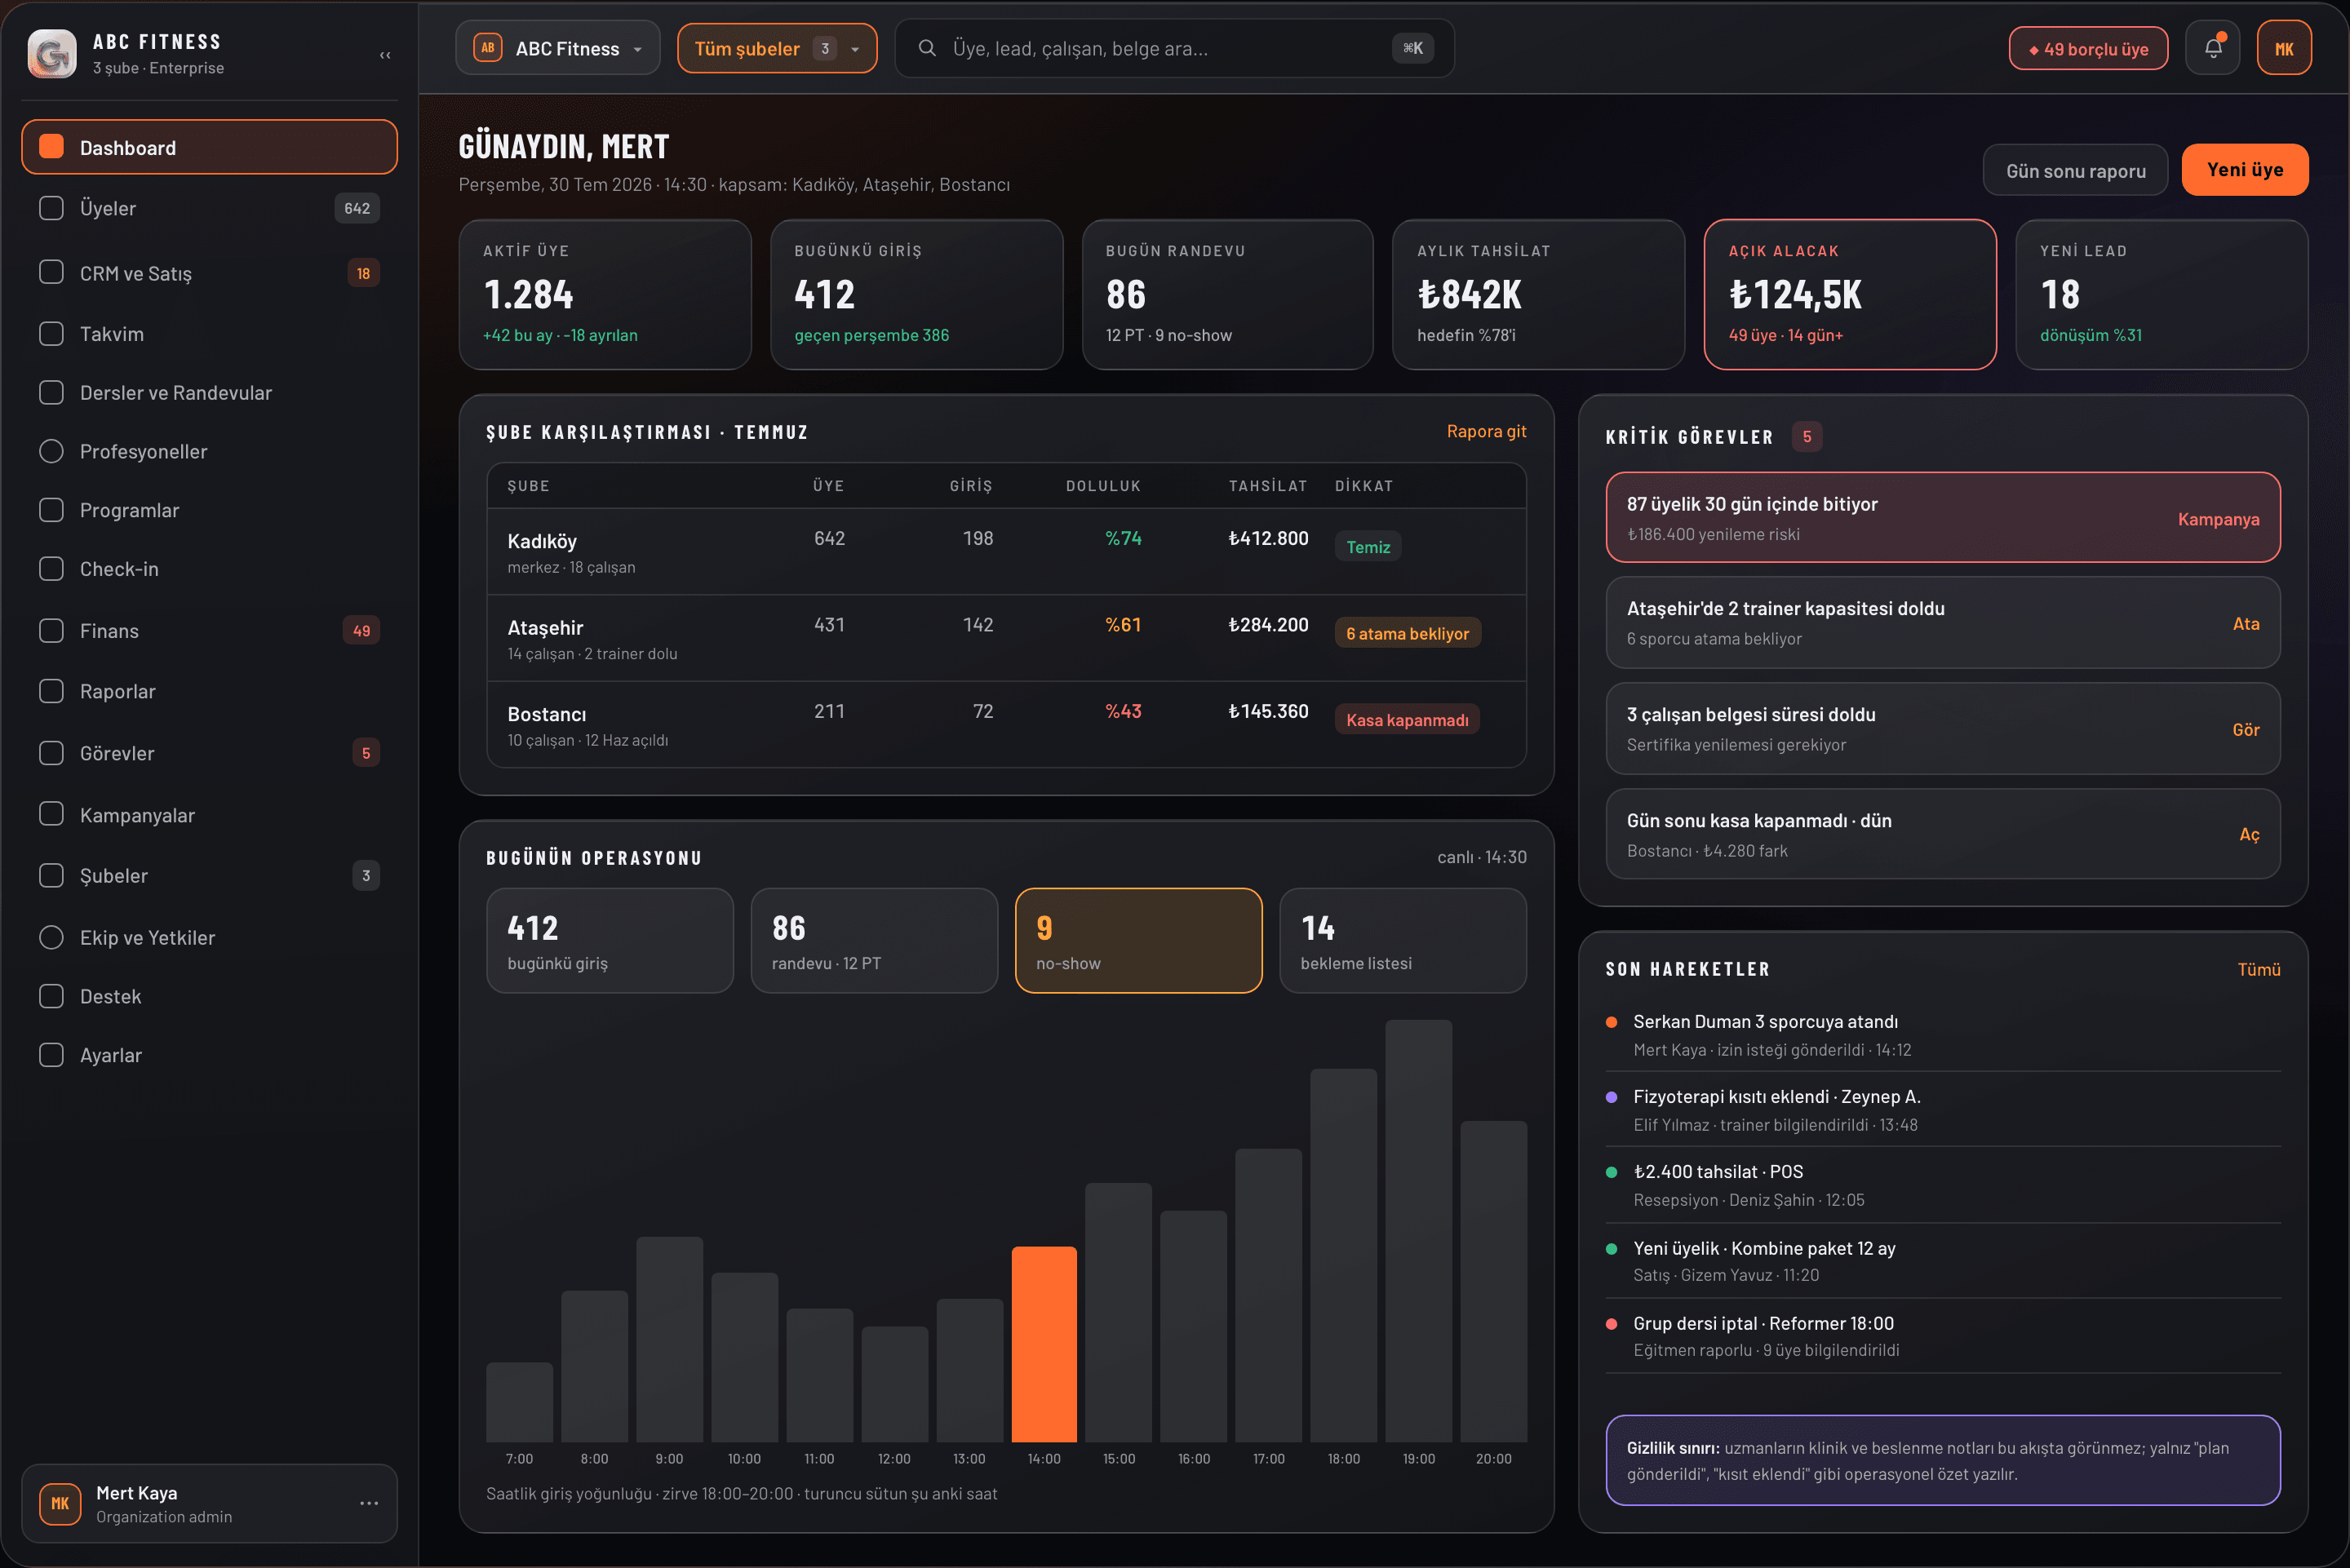Open the MK user avatar in top bar
The height and width of the screenshot is (1568, 2350).
click(x=2284, y=48)
